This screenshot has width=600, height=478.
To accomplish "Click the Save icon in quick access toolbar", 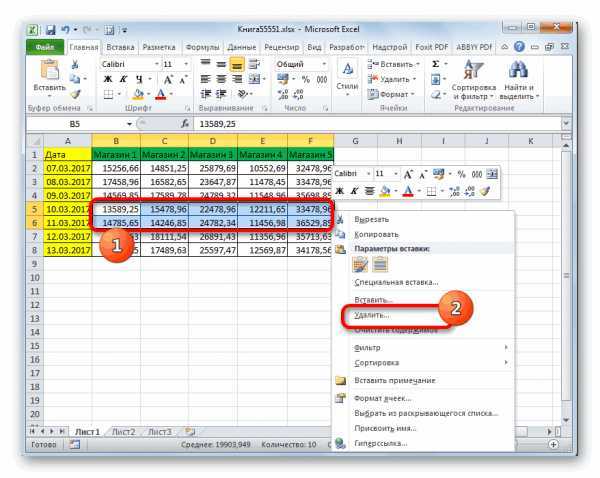I will point(51,29).
